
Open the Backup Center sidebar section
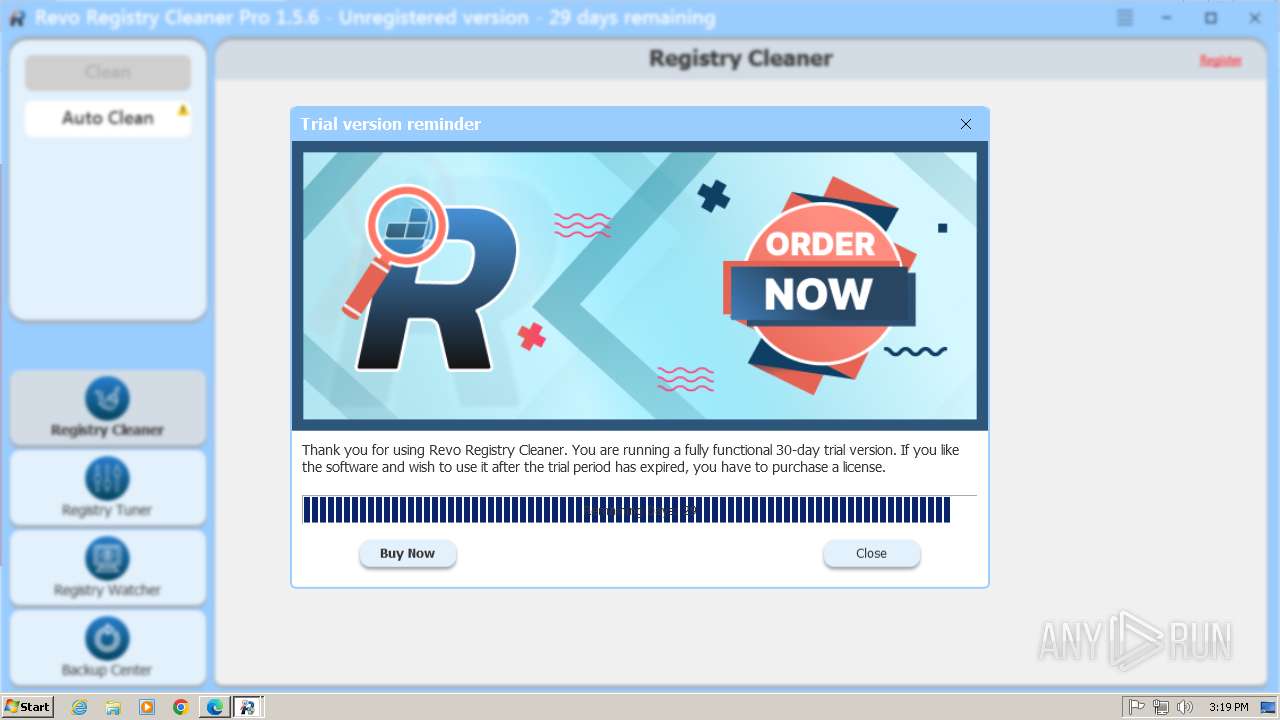108,648
